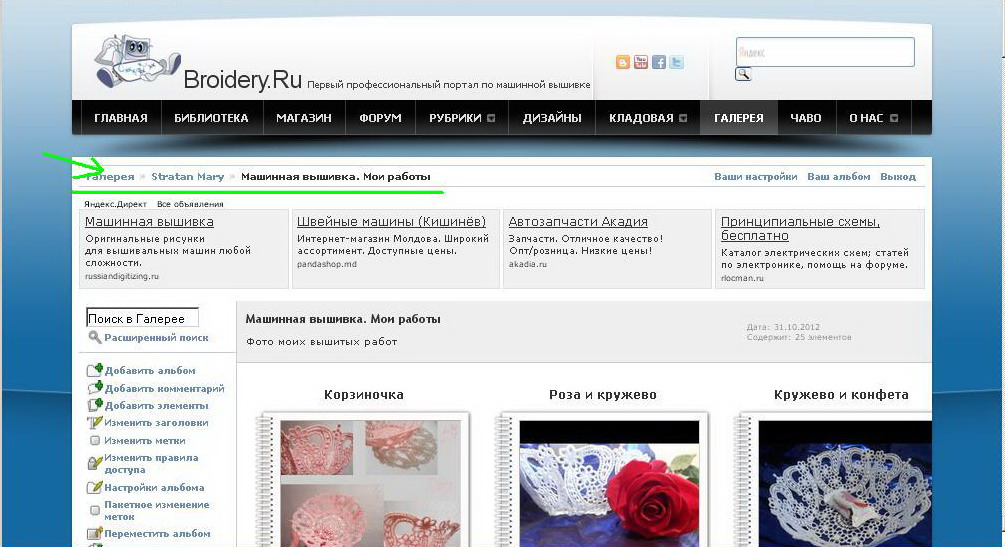The image size is (1005, 547).
Task: Open the YouTube social icon
Action: pos(640,62)
